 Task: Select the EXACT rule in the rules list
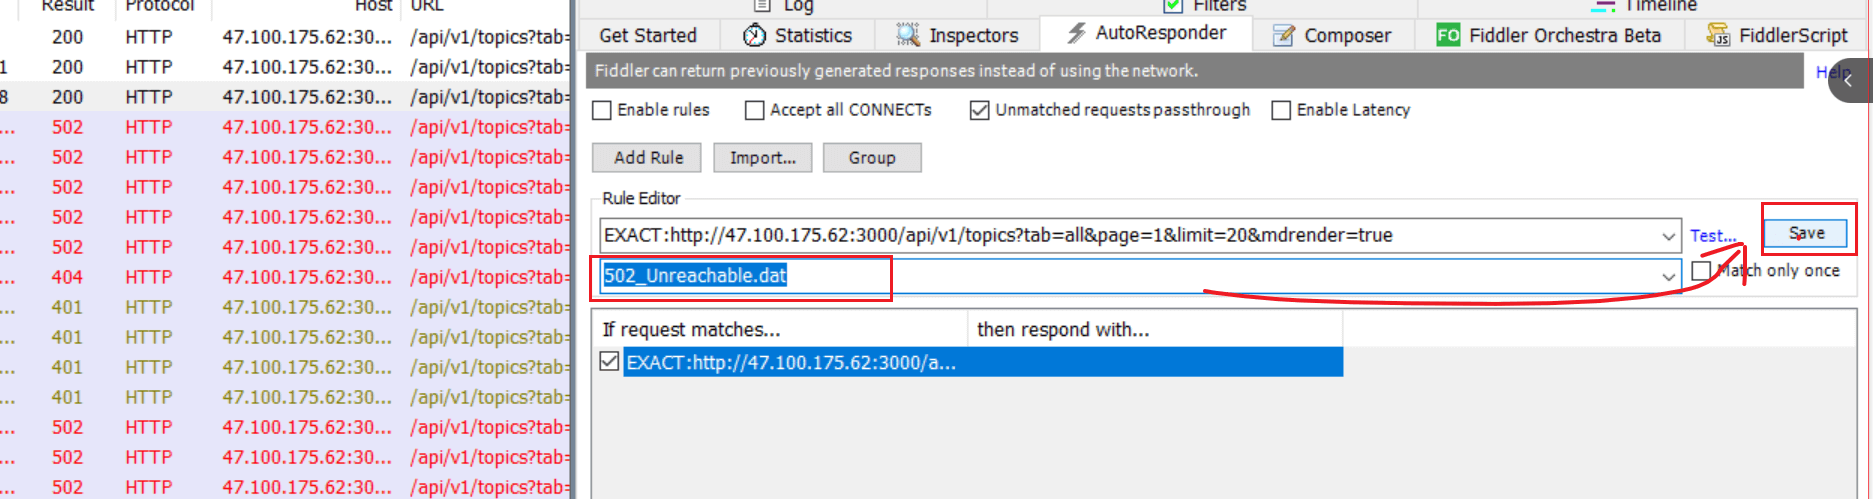pos(982,362)
